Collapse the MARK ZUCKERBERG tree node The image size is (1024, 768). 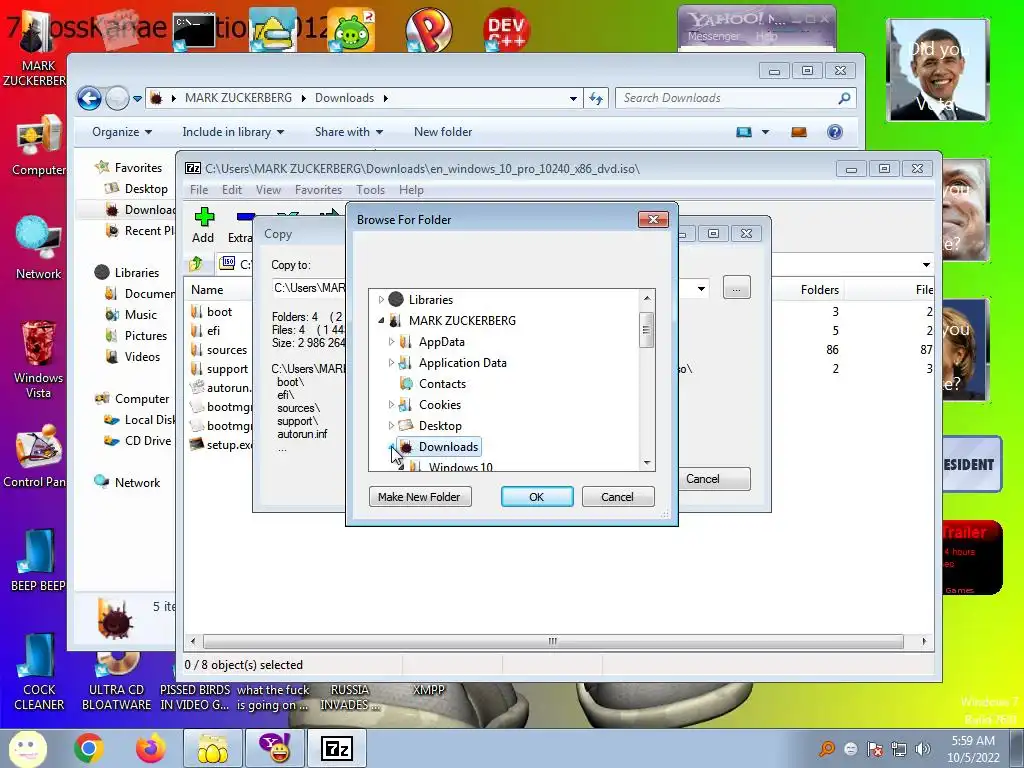pos(381,321)
